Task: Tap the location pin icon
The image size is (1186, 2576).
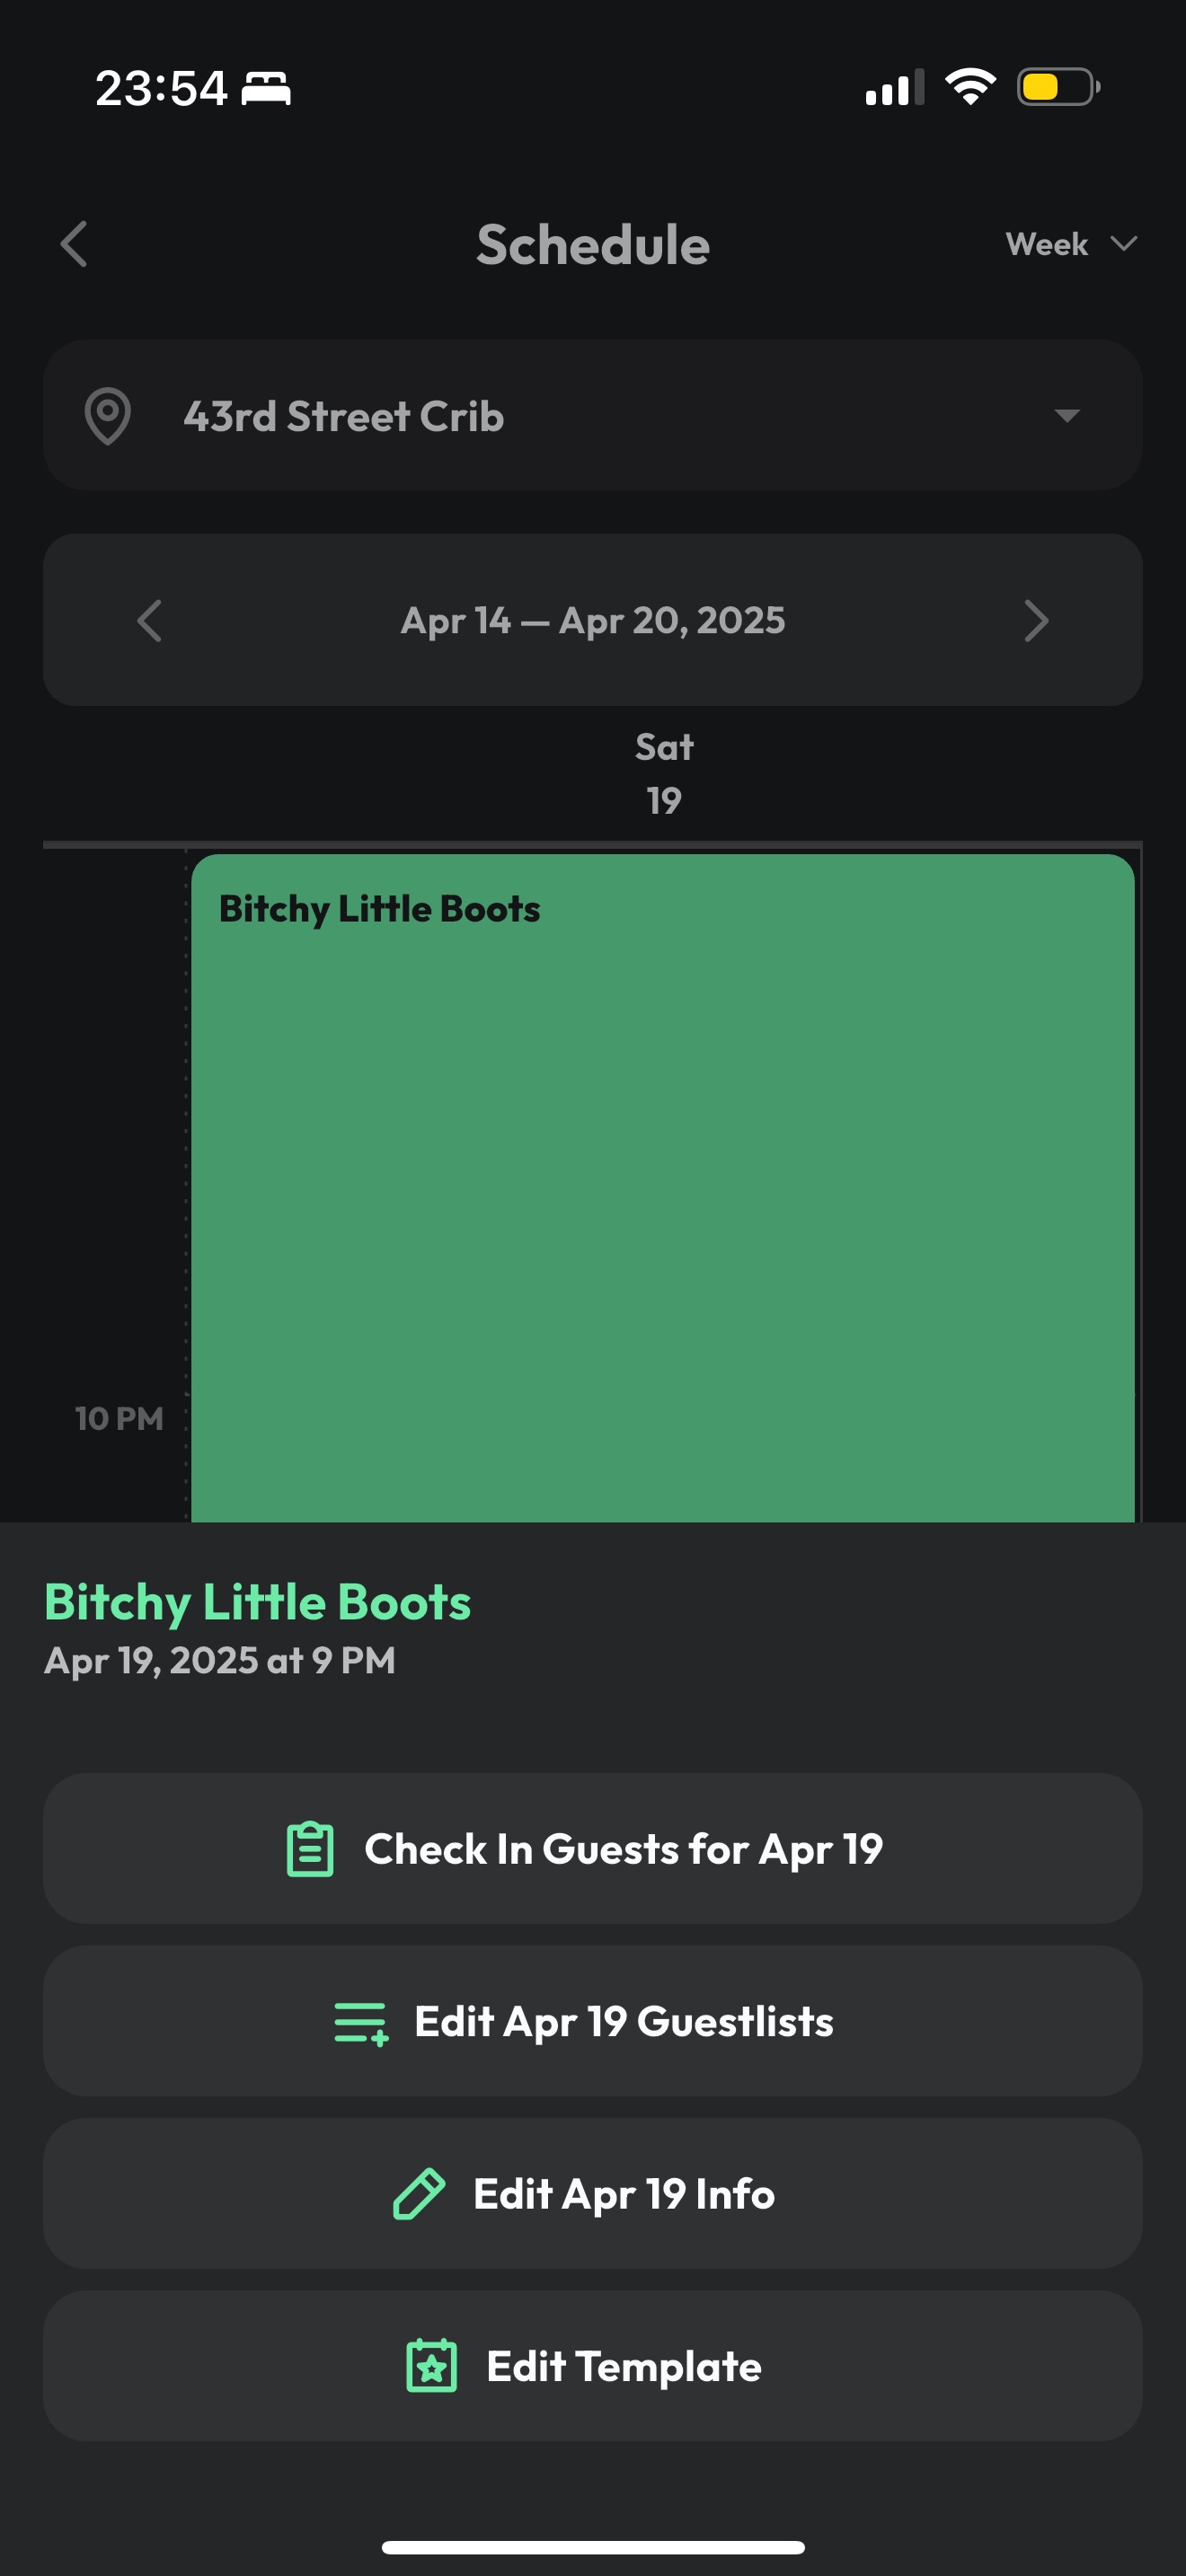Action: 107,416
